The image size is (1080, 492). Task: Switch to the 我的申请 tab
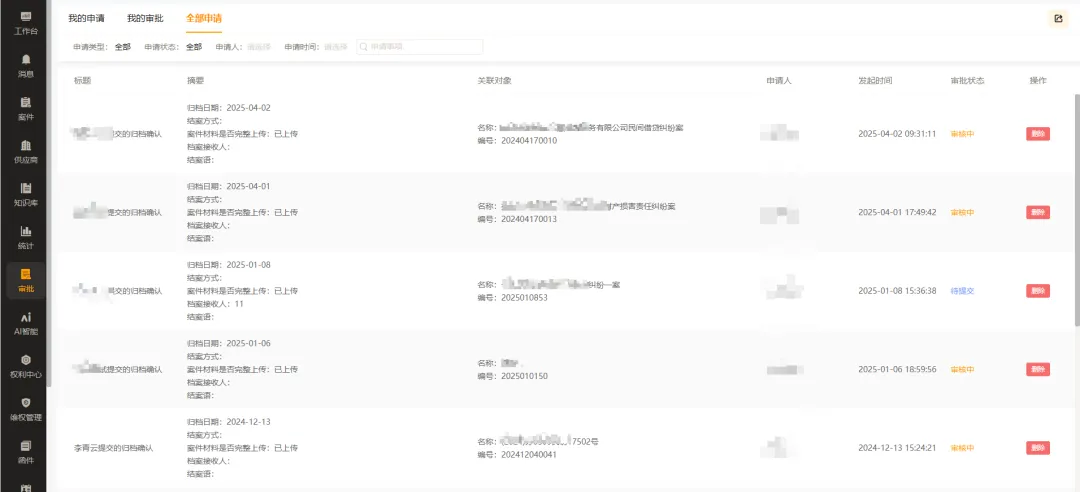[86, 18]
